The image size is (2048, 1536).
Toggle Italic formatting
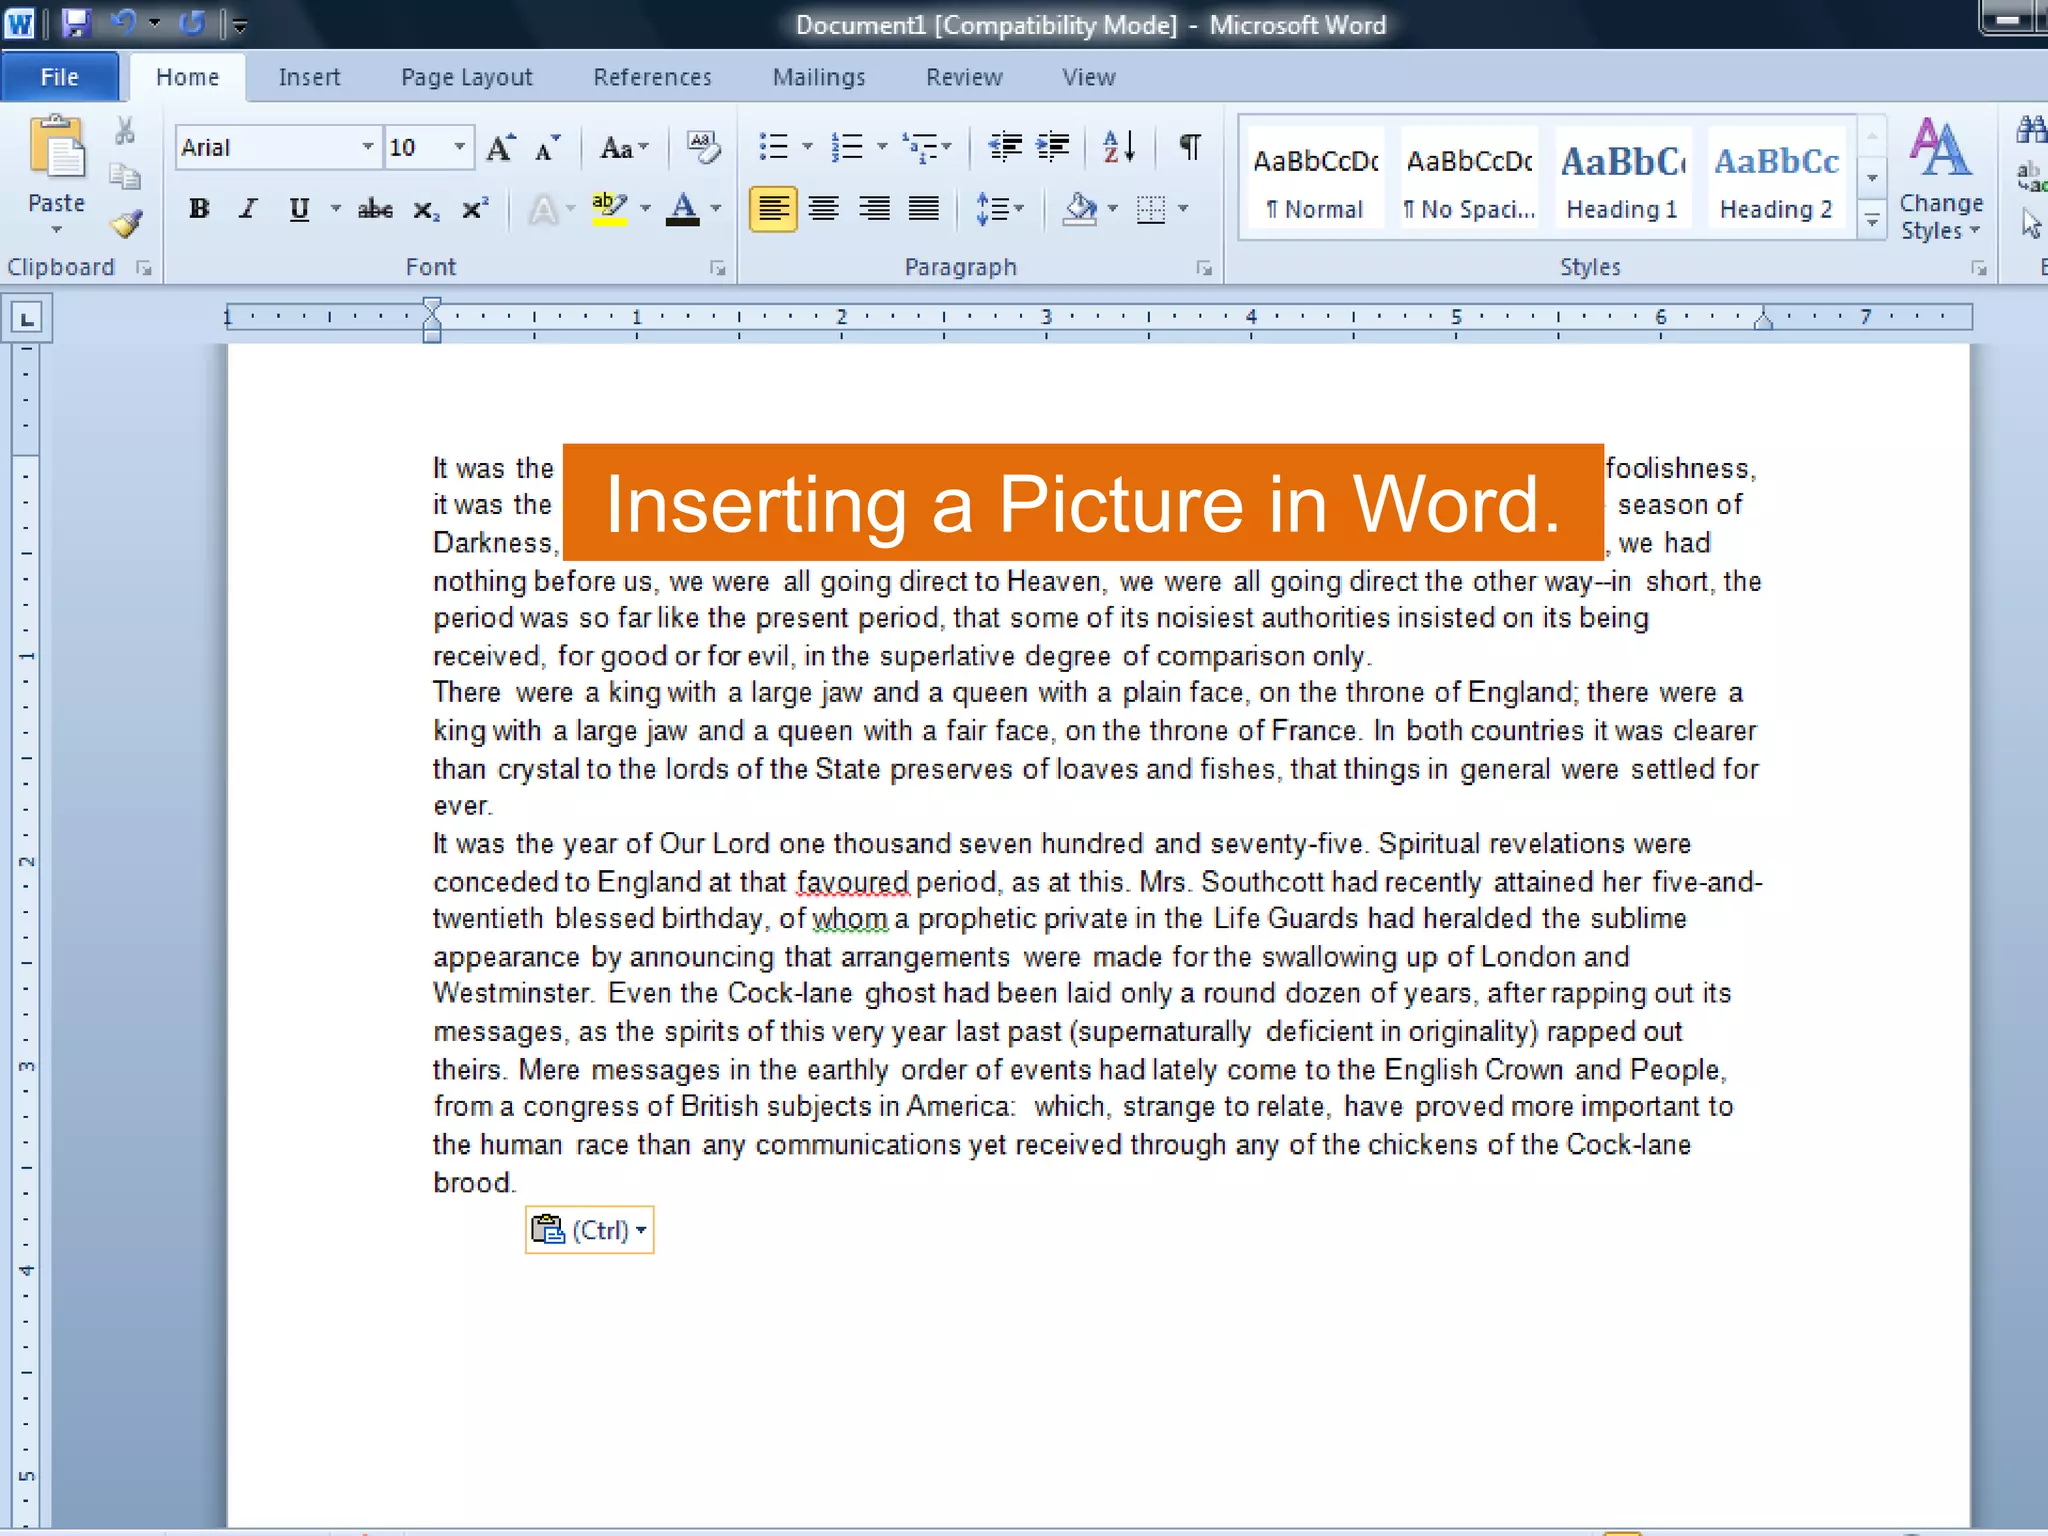pos(248,209)
